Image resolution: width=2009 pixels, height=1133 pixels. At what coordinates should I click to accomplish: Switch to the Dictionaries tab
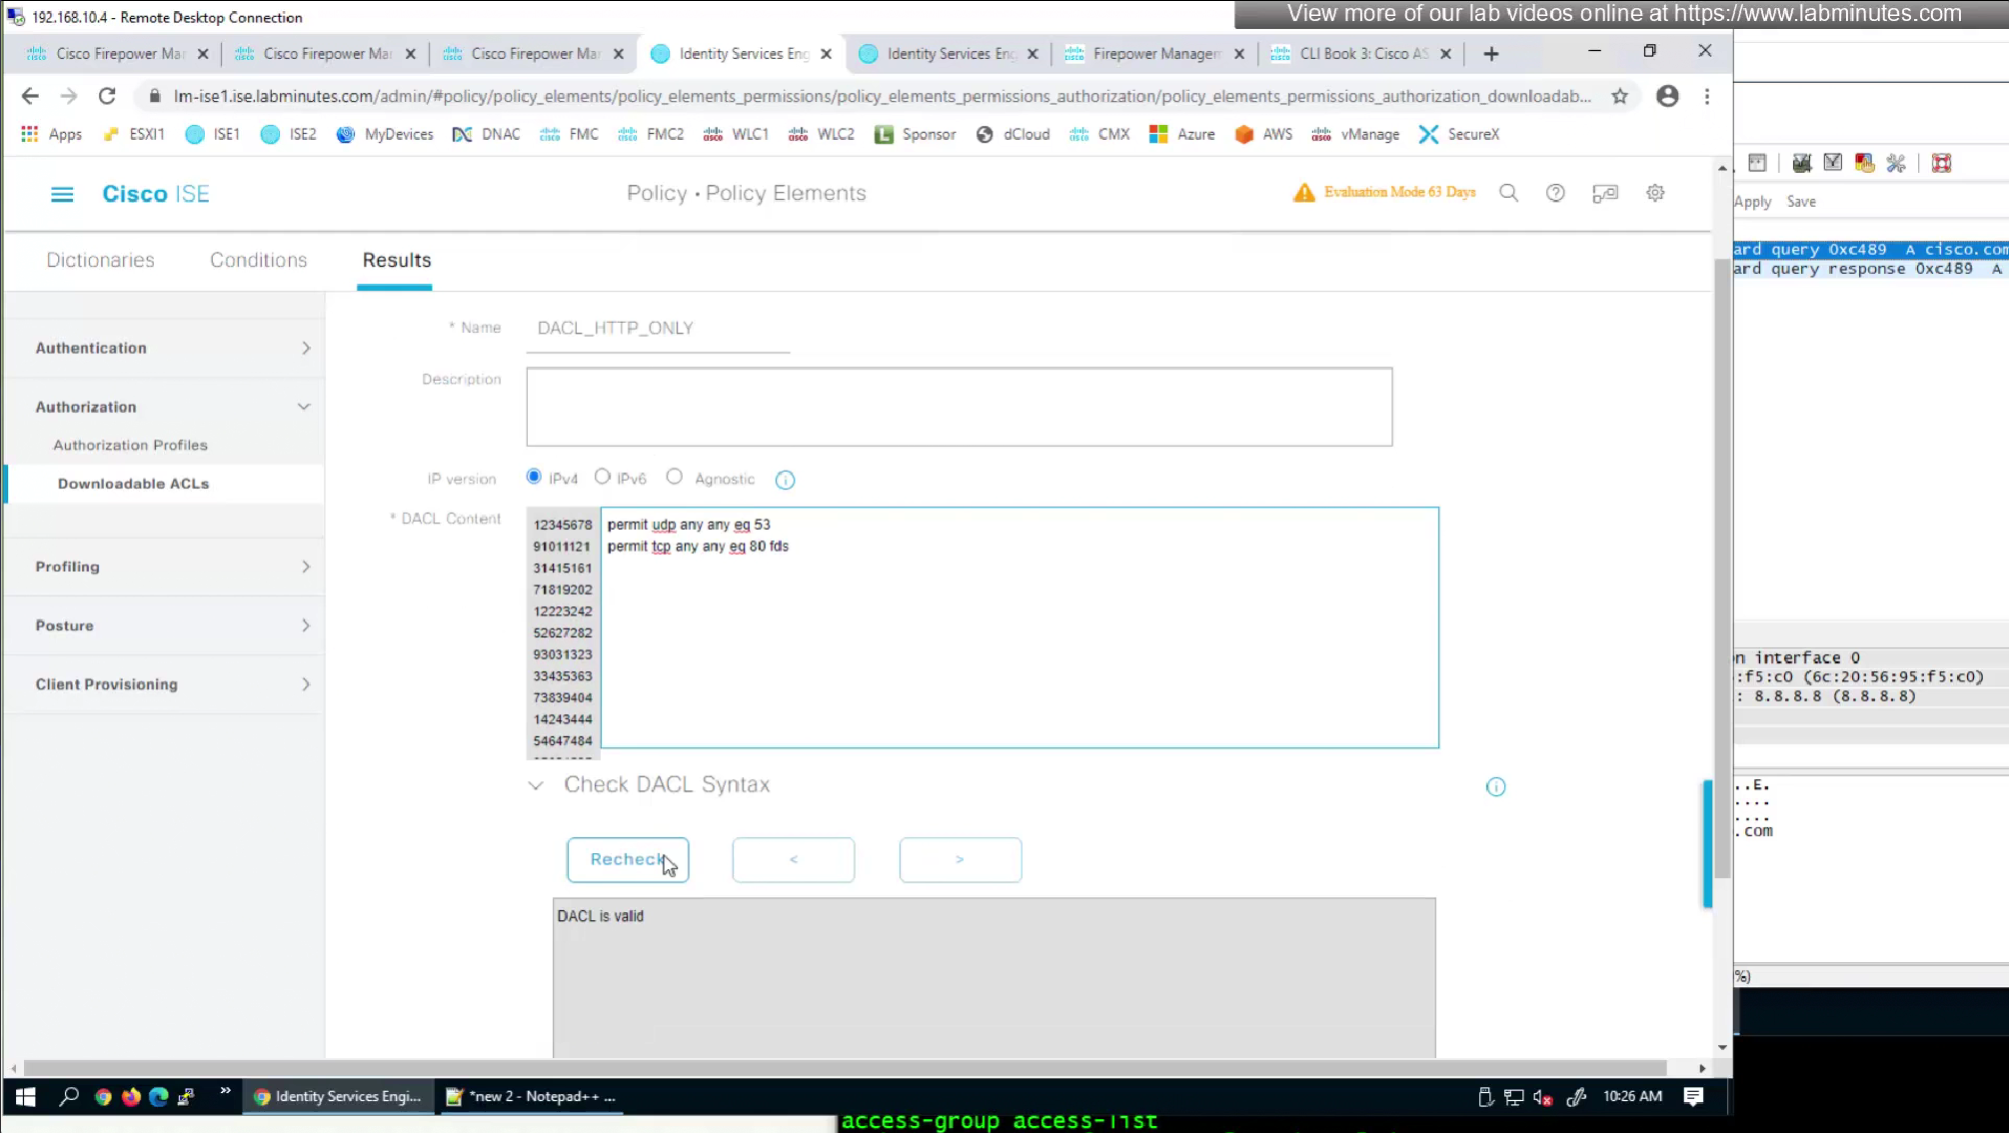pyautogui.click(x=100, y=260)
